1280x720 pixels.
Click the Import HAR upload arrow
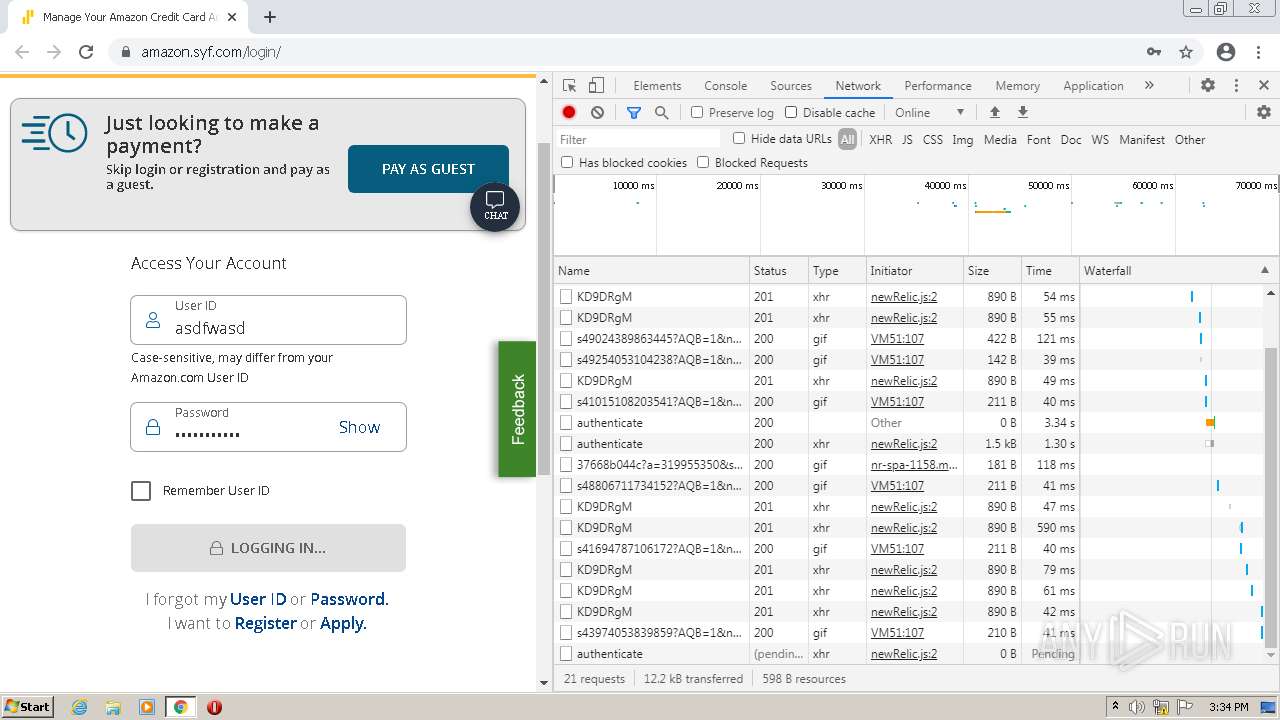tap(994, 113)
